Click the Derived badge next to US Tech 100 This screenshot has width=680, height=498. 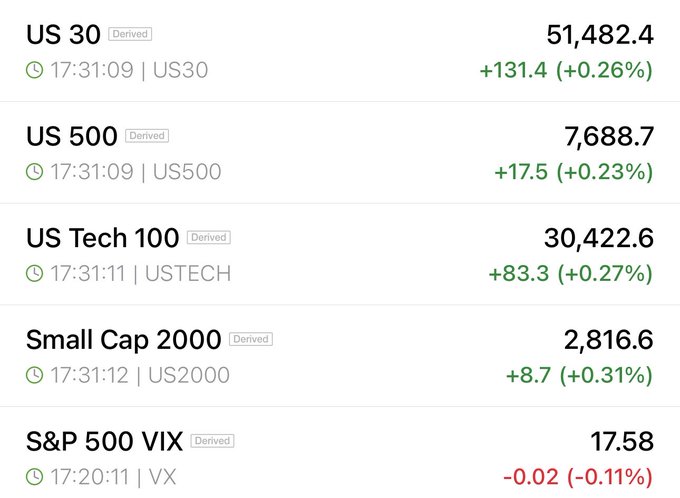tap(209, 237)
